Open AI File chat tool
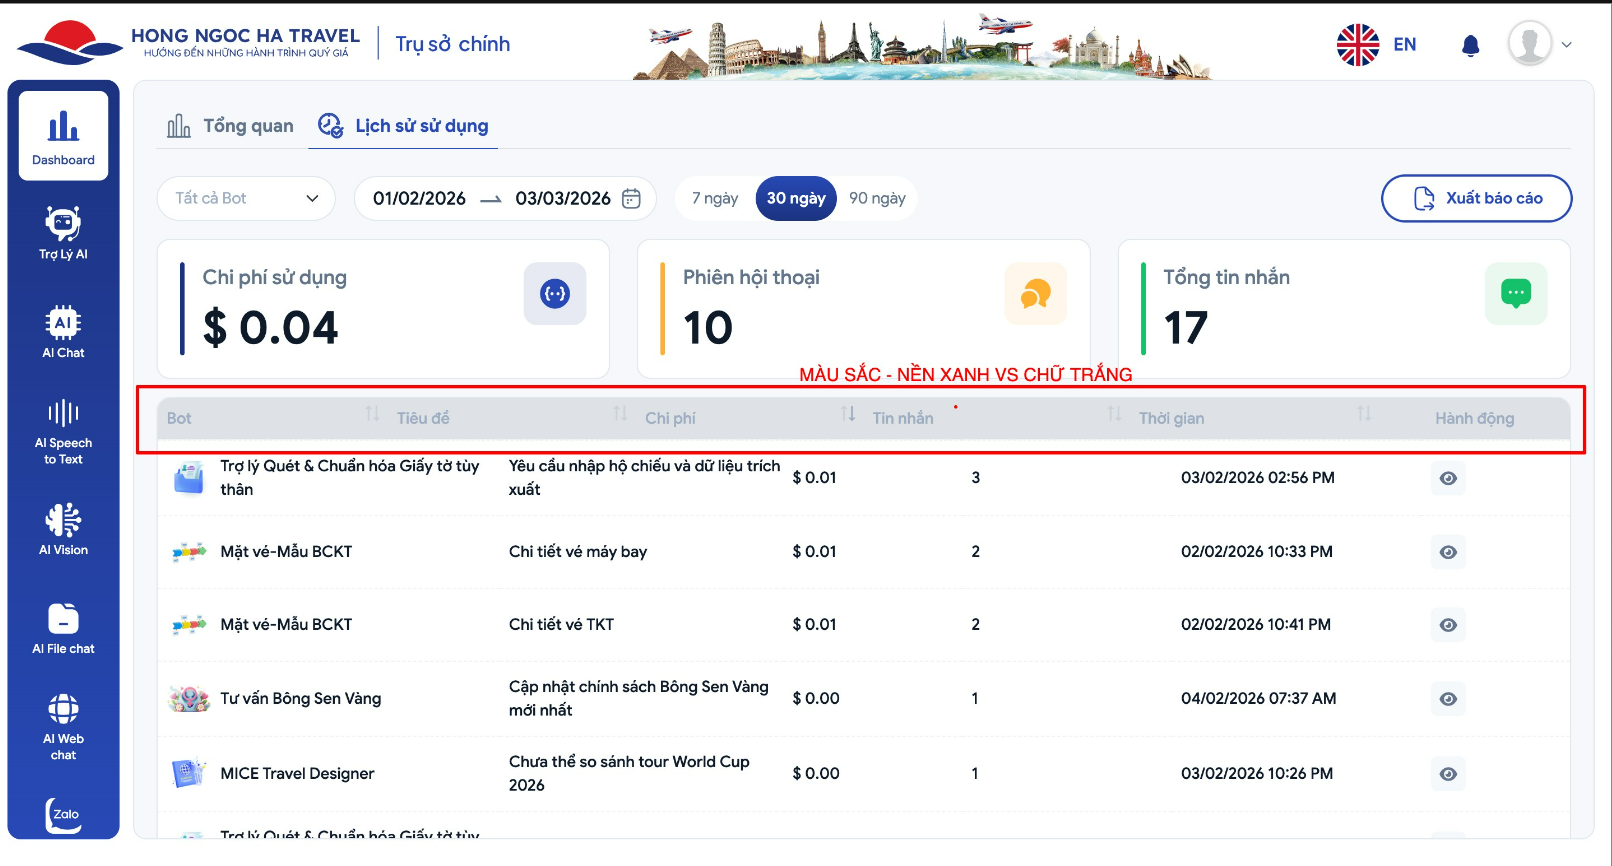This screenshot has height=866, width=1612. [x=63, y=628]
